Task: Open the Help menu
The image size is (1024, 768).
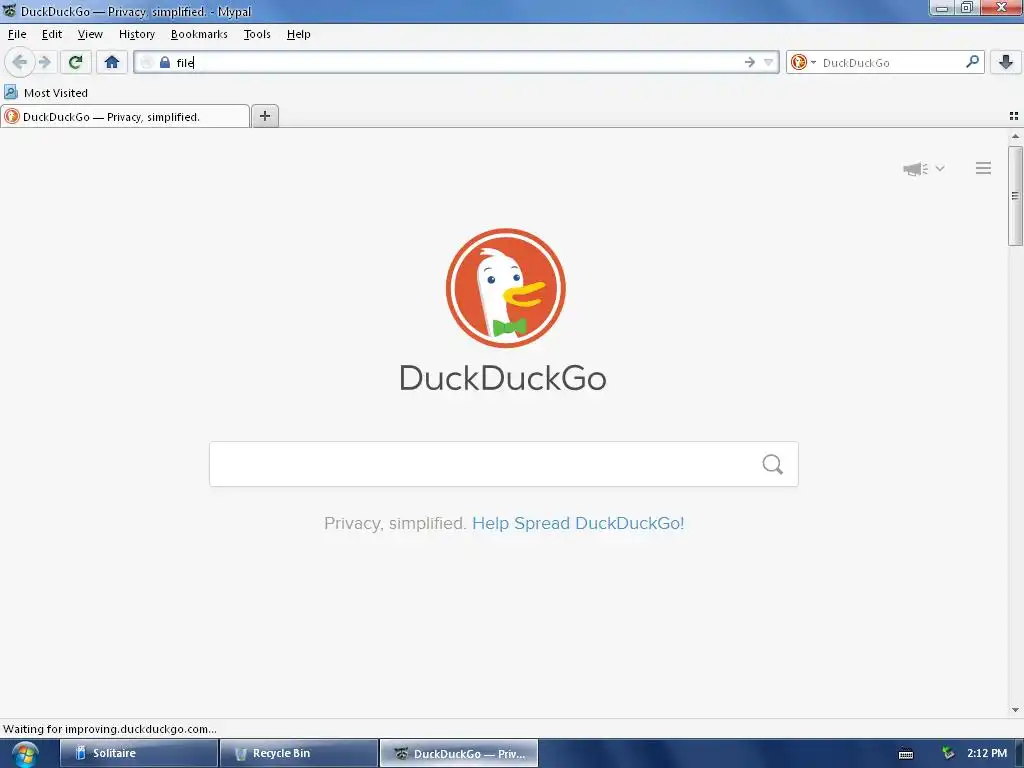Action: pyautogui.click(x=298, y=34)
